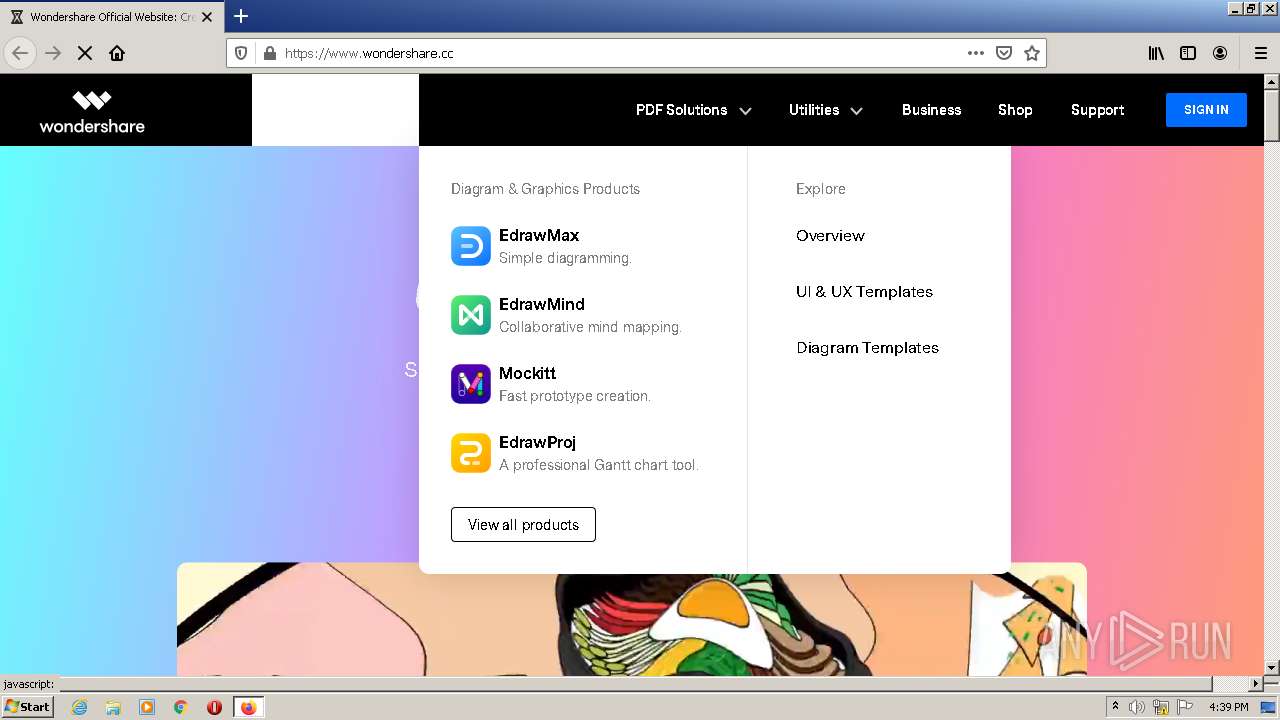Click the SIGN IN button
The width and height of the screenshot is (1280, 720).
1206,110
